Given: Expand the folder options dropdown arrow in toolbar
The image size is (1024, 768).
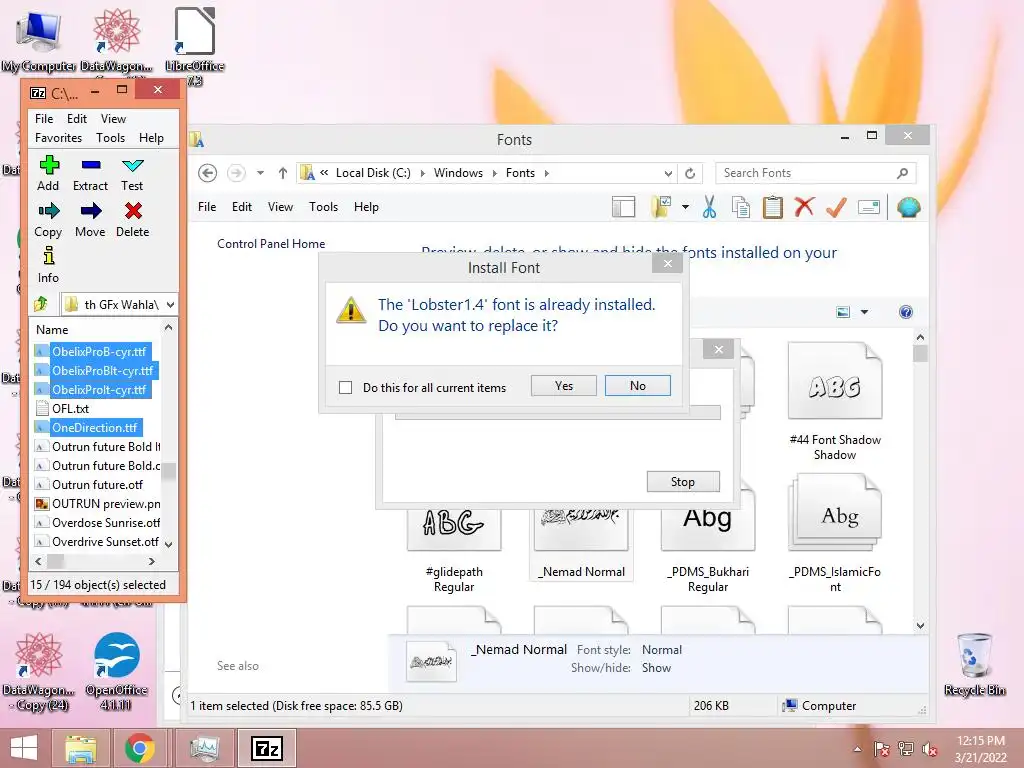Looking at the screenshot, I should (685, 207).
